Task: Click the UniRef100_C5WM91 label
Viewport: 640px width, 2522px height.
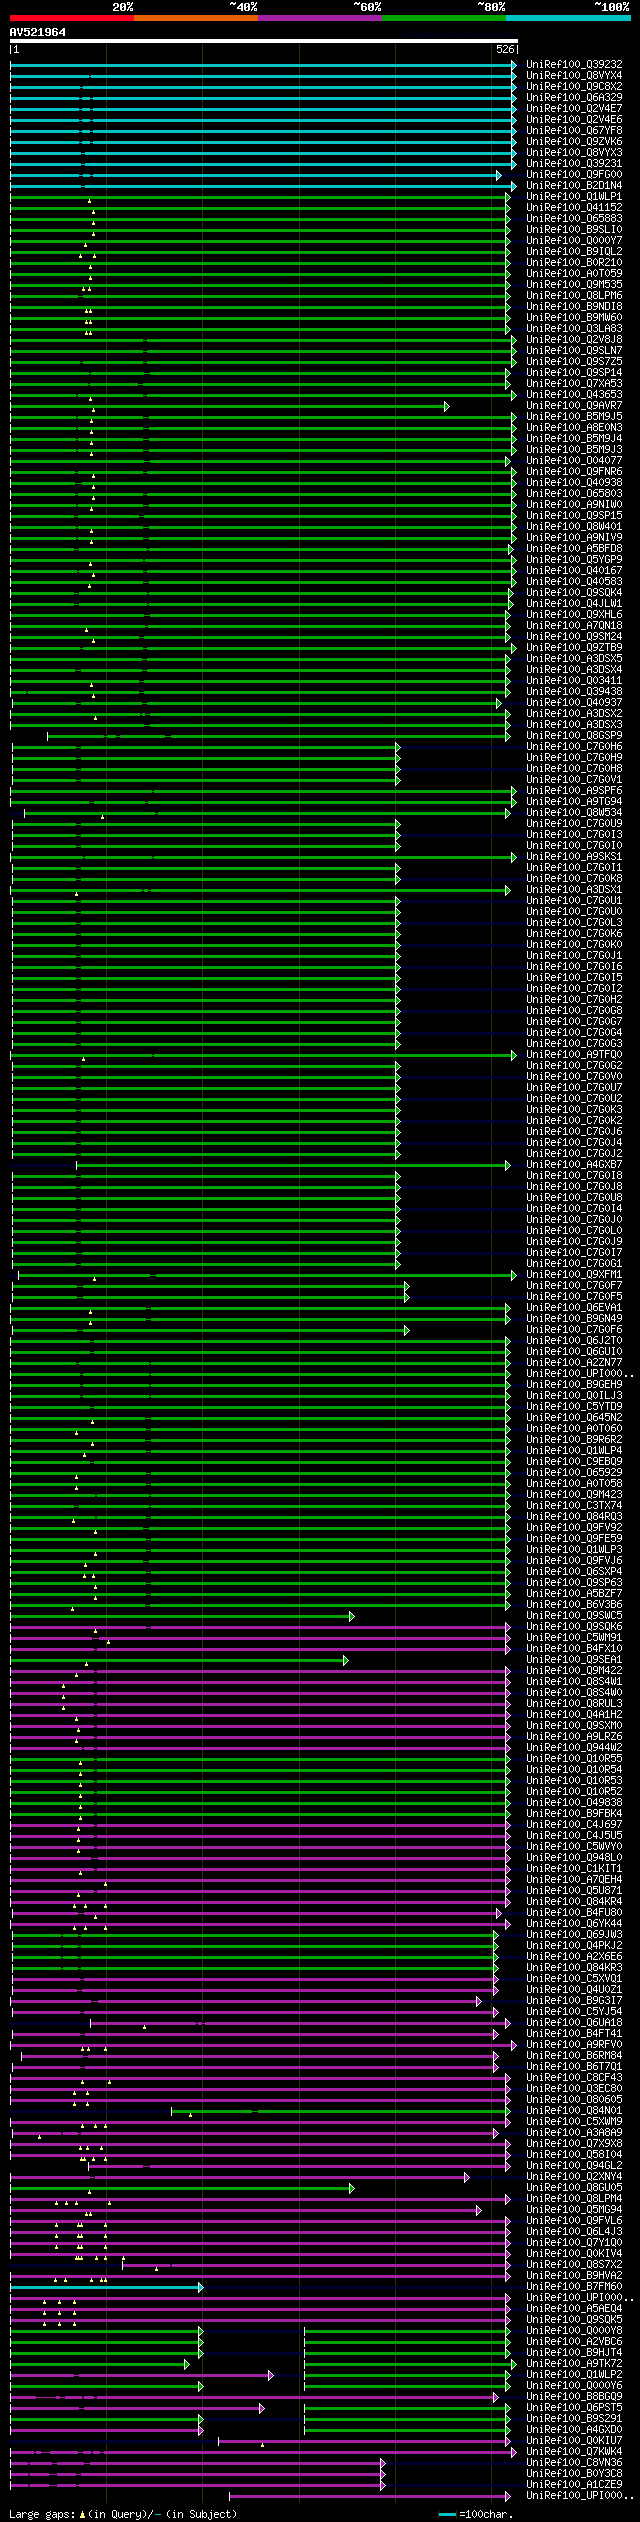Action: [574, 1638]
